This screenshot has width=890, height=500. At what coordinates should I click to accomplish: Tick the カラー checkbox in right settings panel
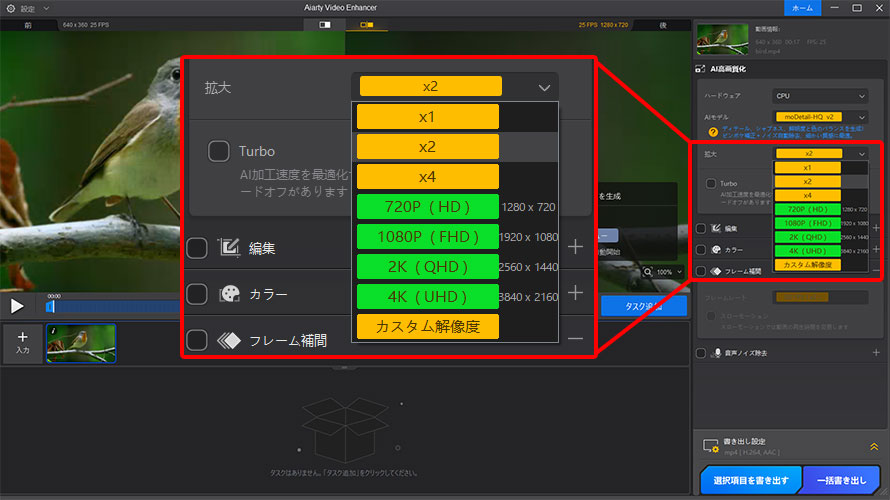(701, 250)
